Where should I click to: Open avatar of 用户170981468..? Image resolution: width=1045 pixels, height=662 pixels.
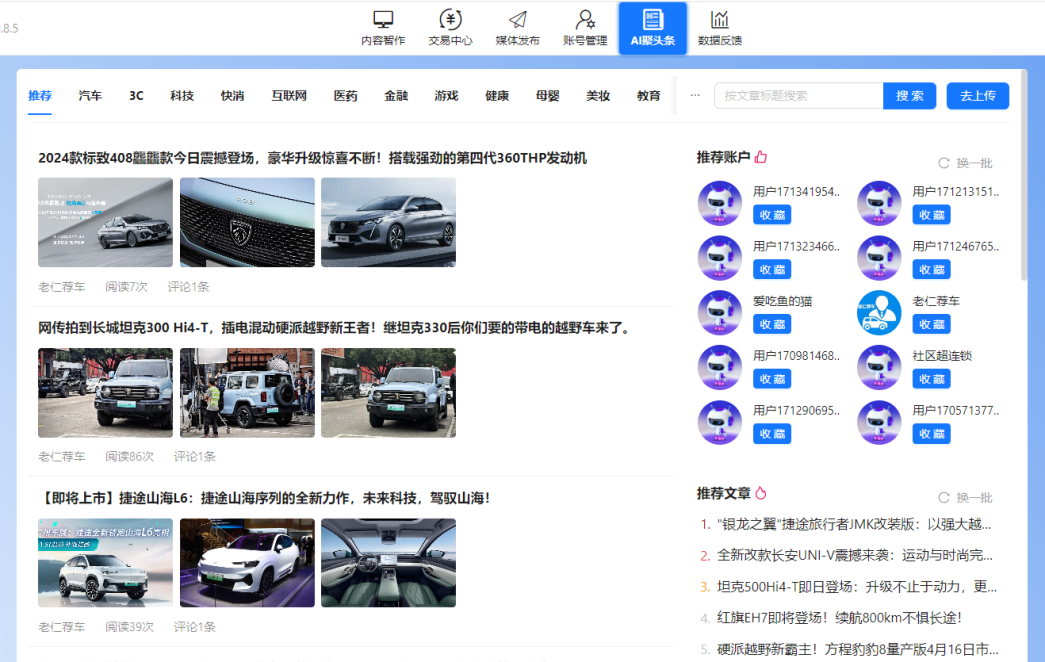(720, 367)
